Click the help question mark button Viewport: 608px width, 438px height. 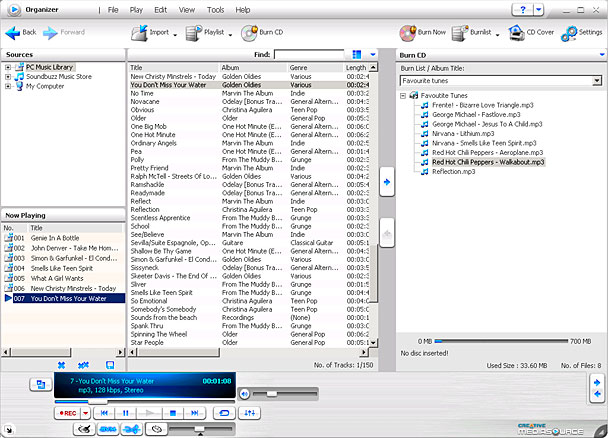click(523, 10)
